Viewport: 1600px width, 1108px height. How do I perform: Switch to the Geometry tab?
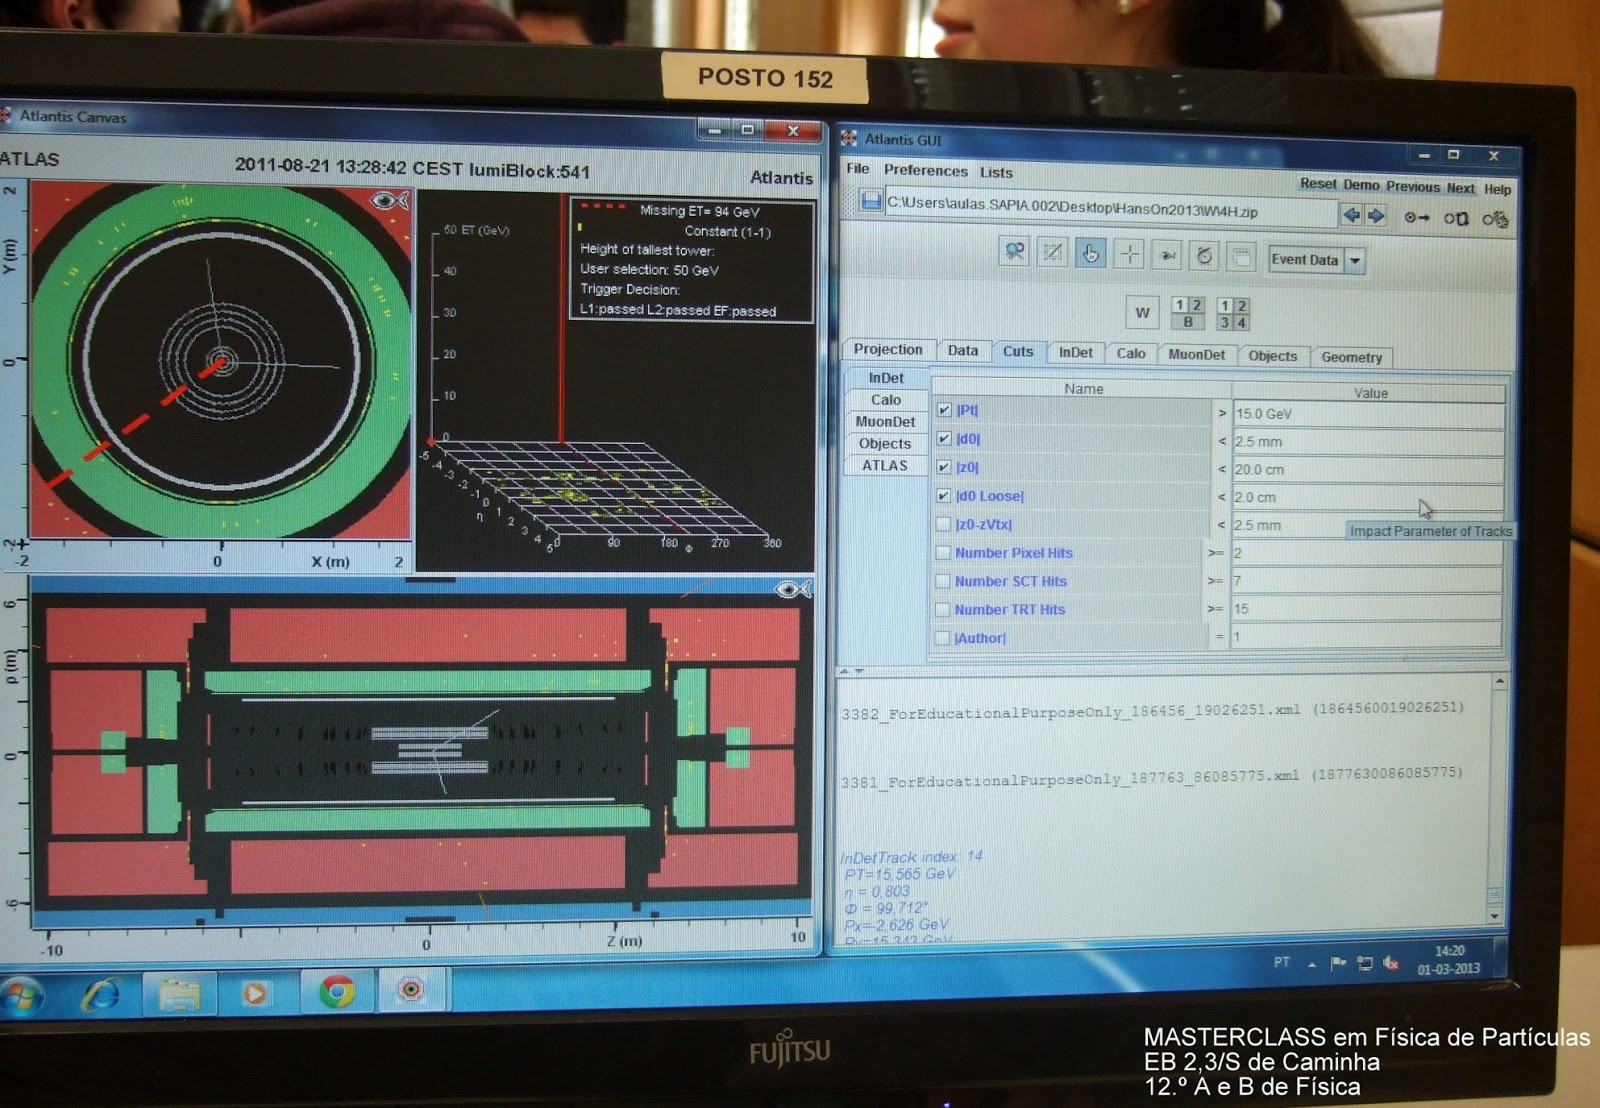click(1352, 357)
